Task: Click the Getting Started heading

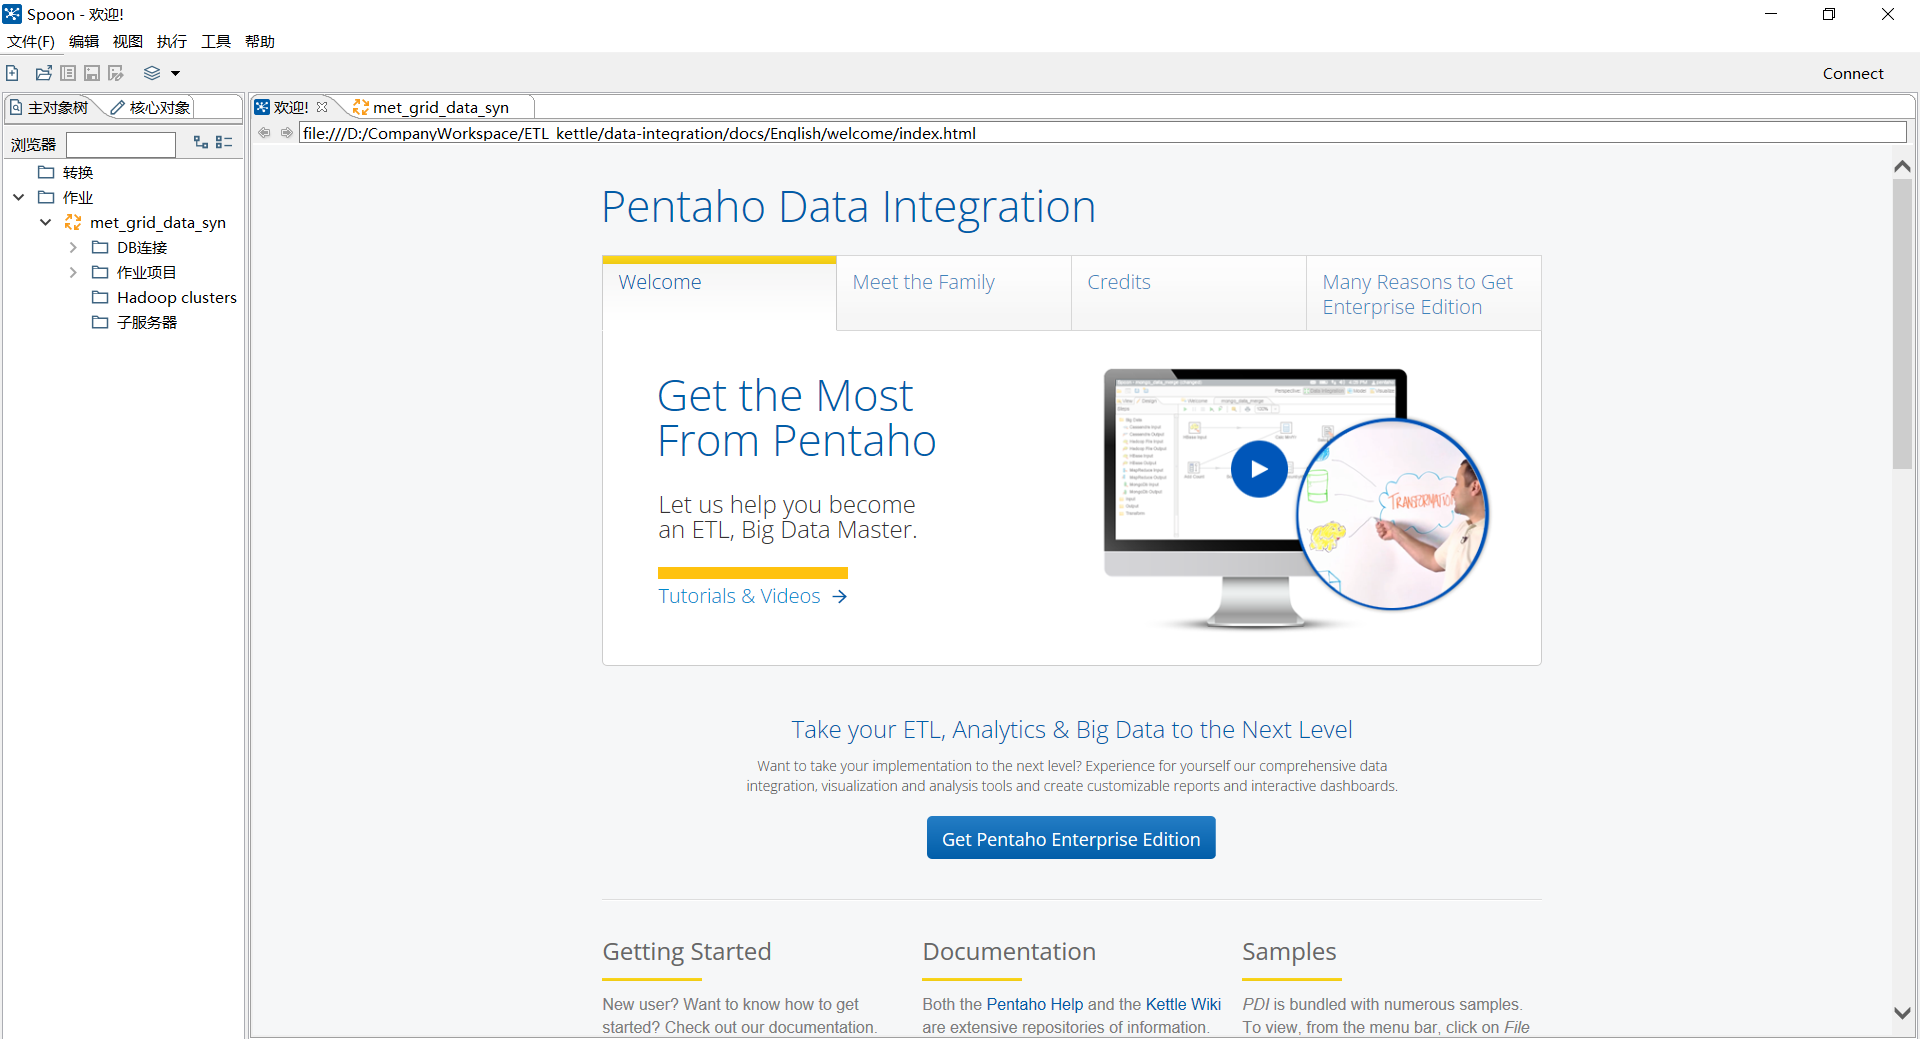Action: click(687, 951)
